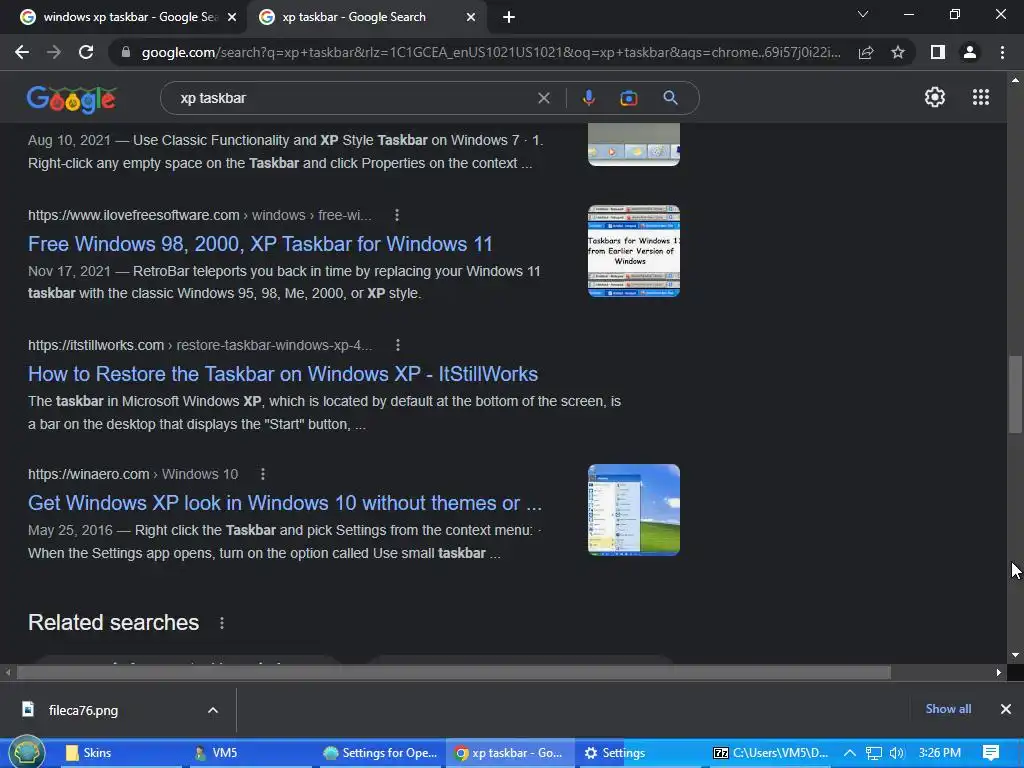Switch to Settings taskbar window
Viewport: 1024px width, 768px height.
(641, 753)
